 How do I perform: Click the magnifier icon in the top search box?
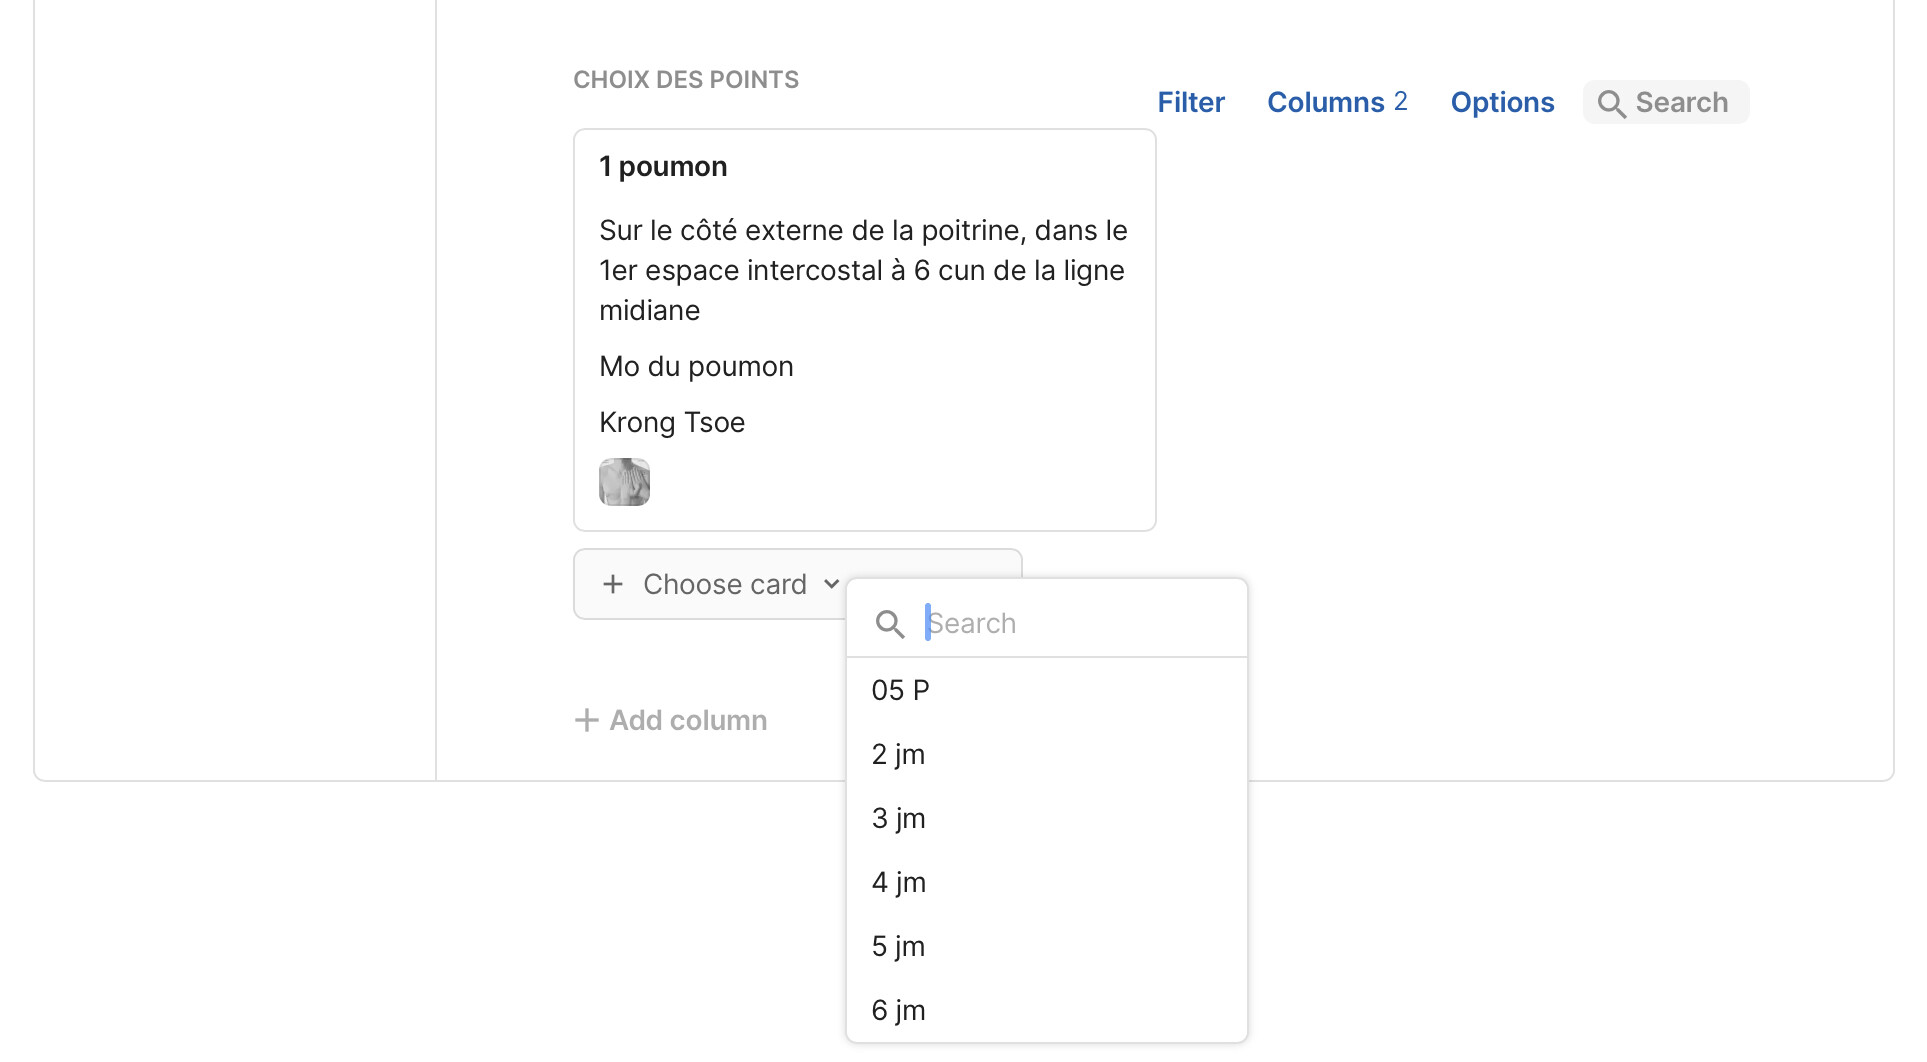(1611, 104)
